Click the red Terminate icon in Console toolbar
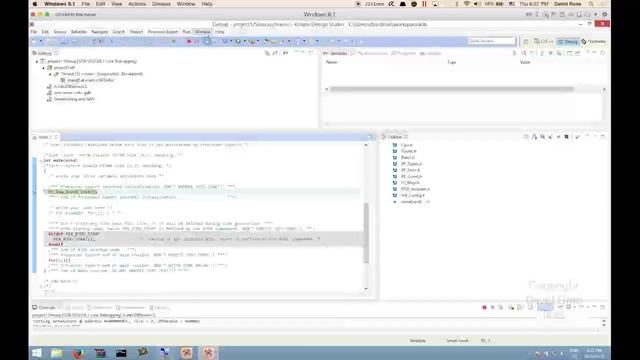640x360 pixels. coord(484,307)
